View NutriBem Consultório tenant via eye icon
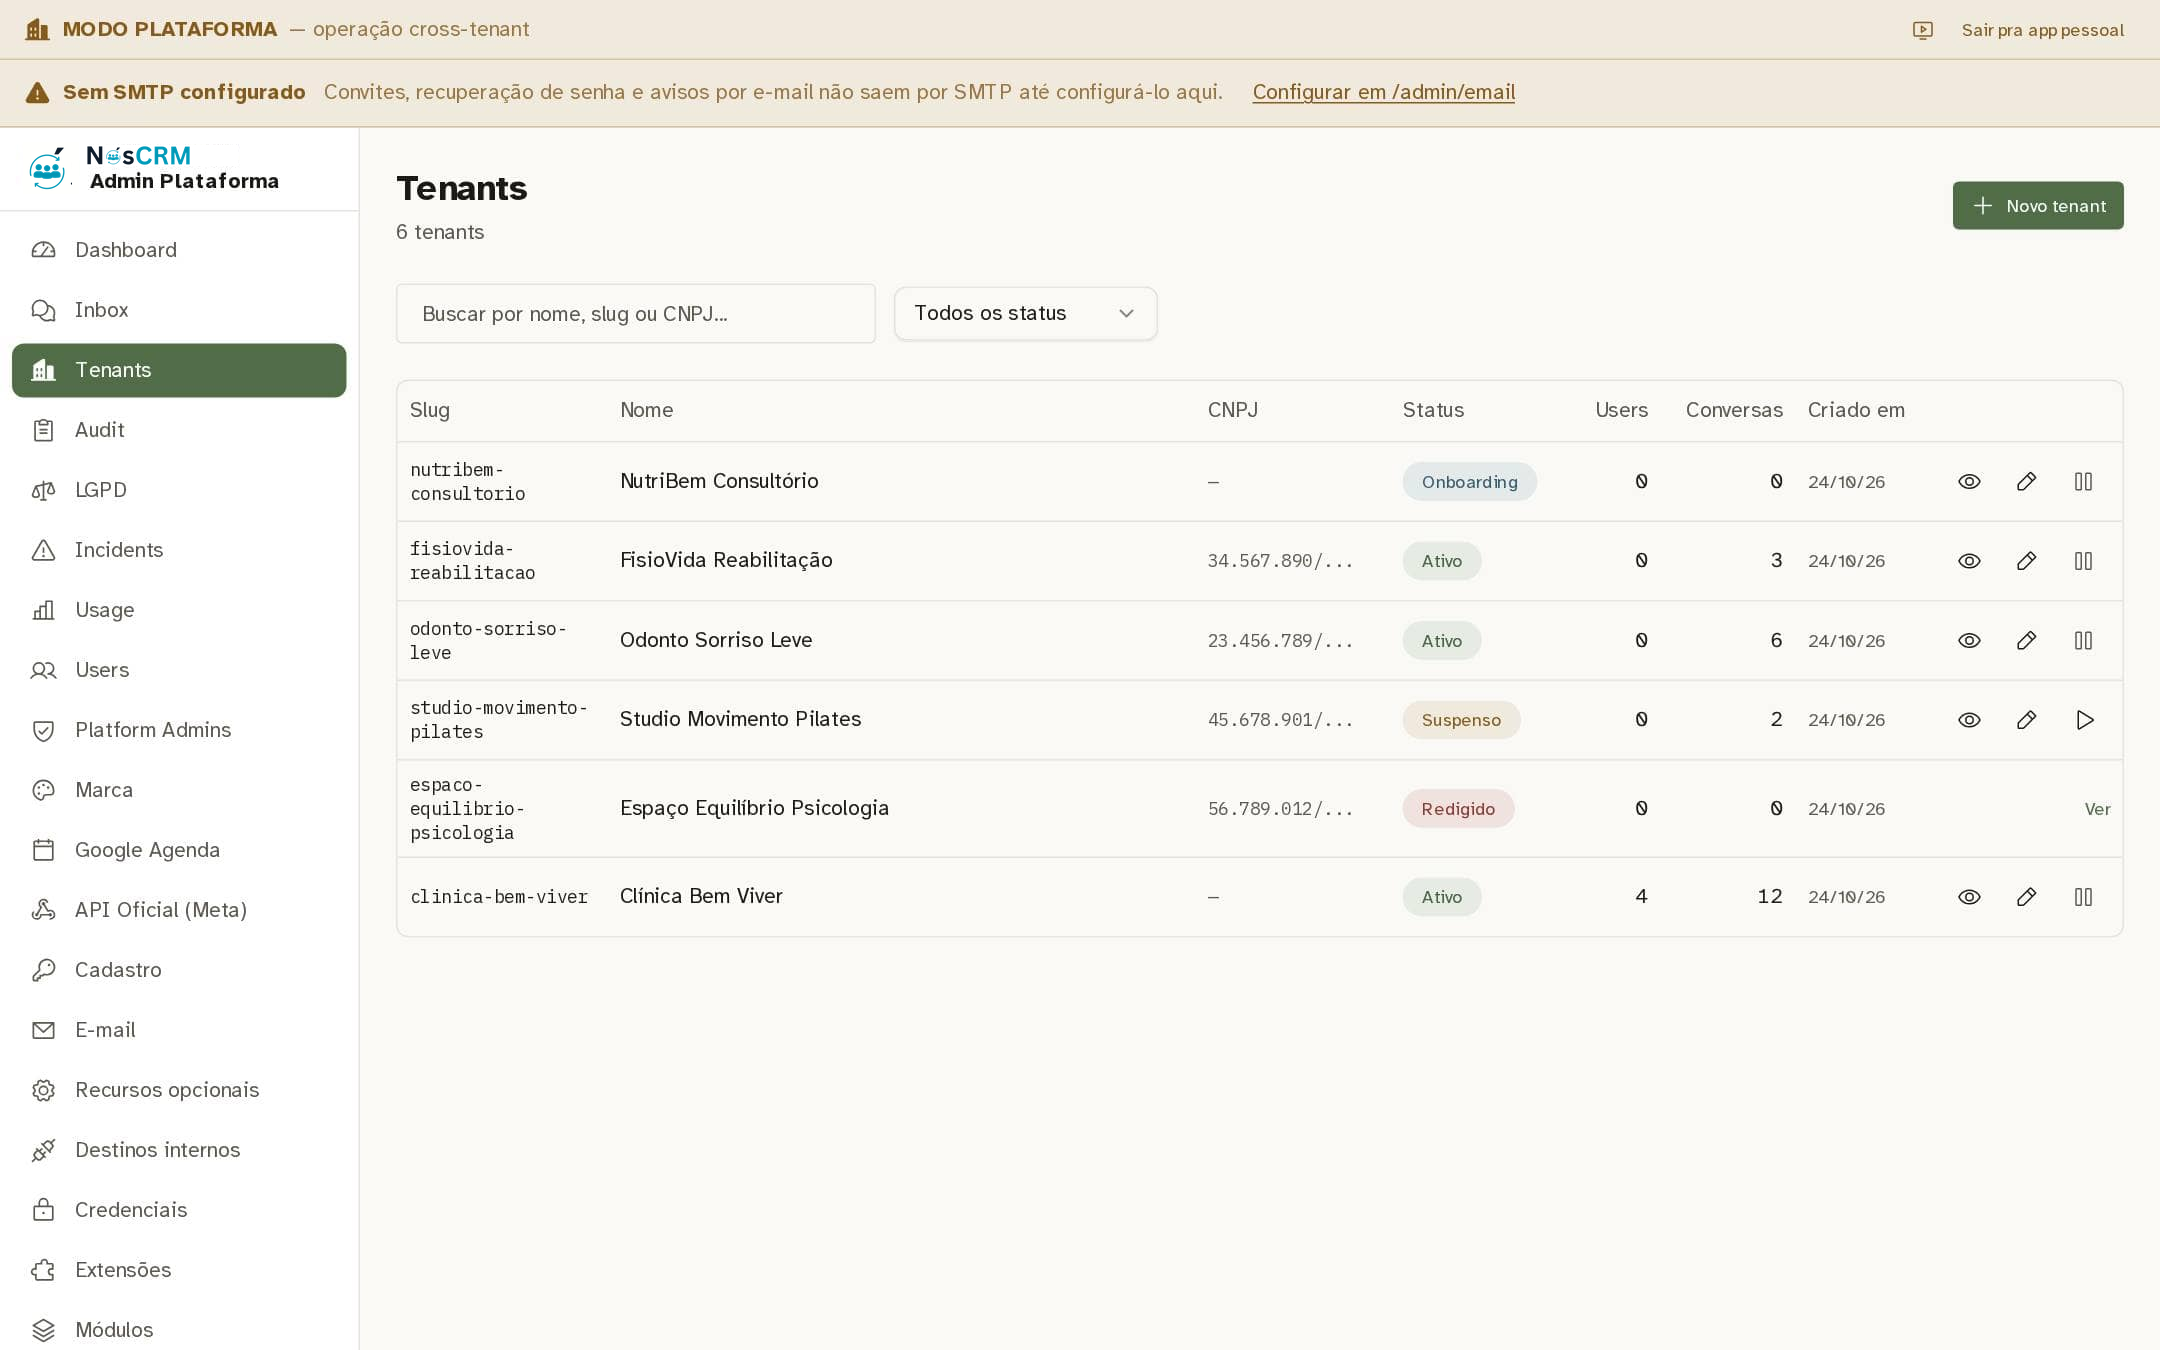2160x1350 pixels. pyautogui.click(x=1969, y=481)
